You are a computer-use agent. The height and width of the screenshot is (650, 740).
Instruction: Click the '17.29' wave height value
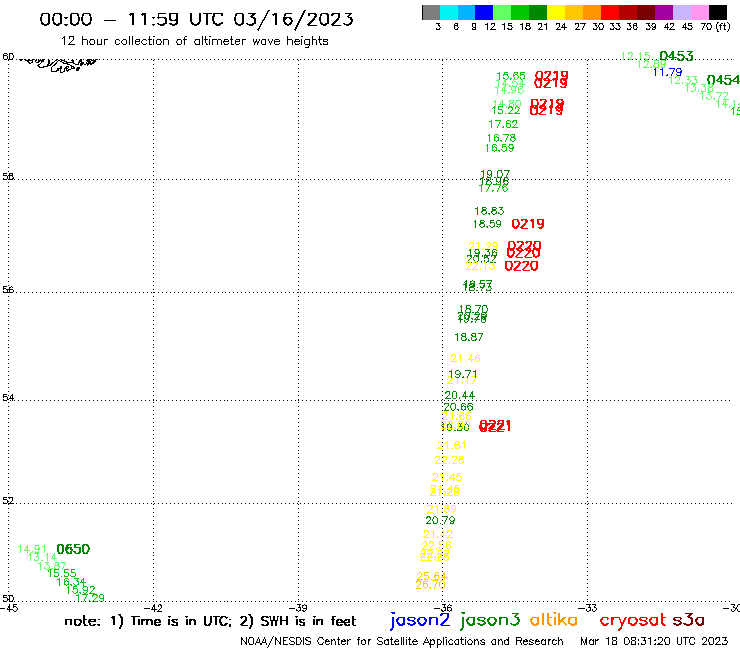(90, 598)
